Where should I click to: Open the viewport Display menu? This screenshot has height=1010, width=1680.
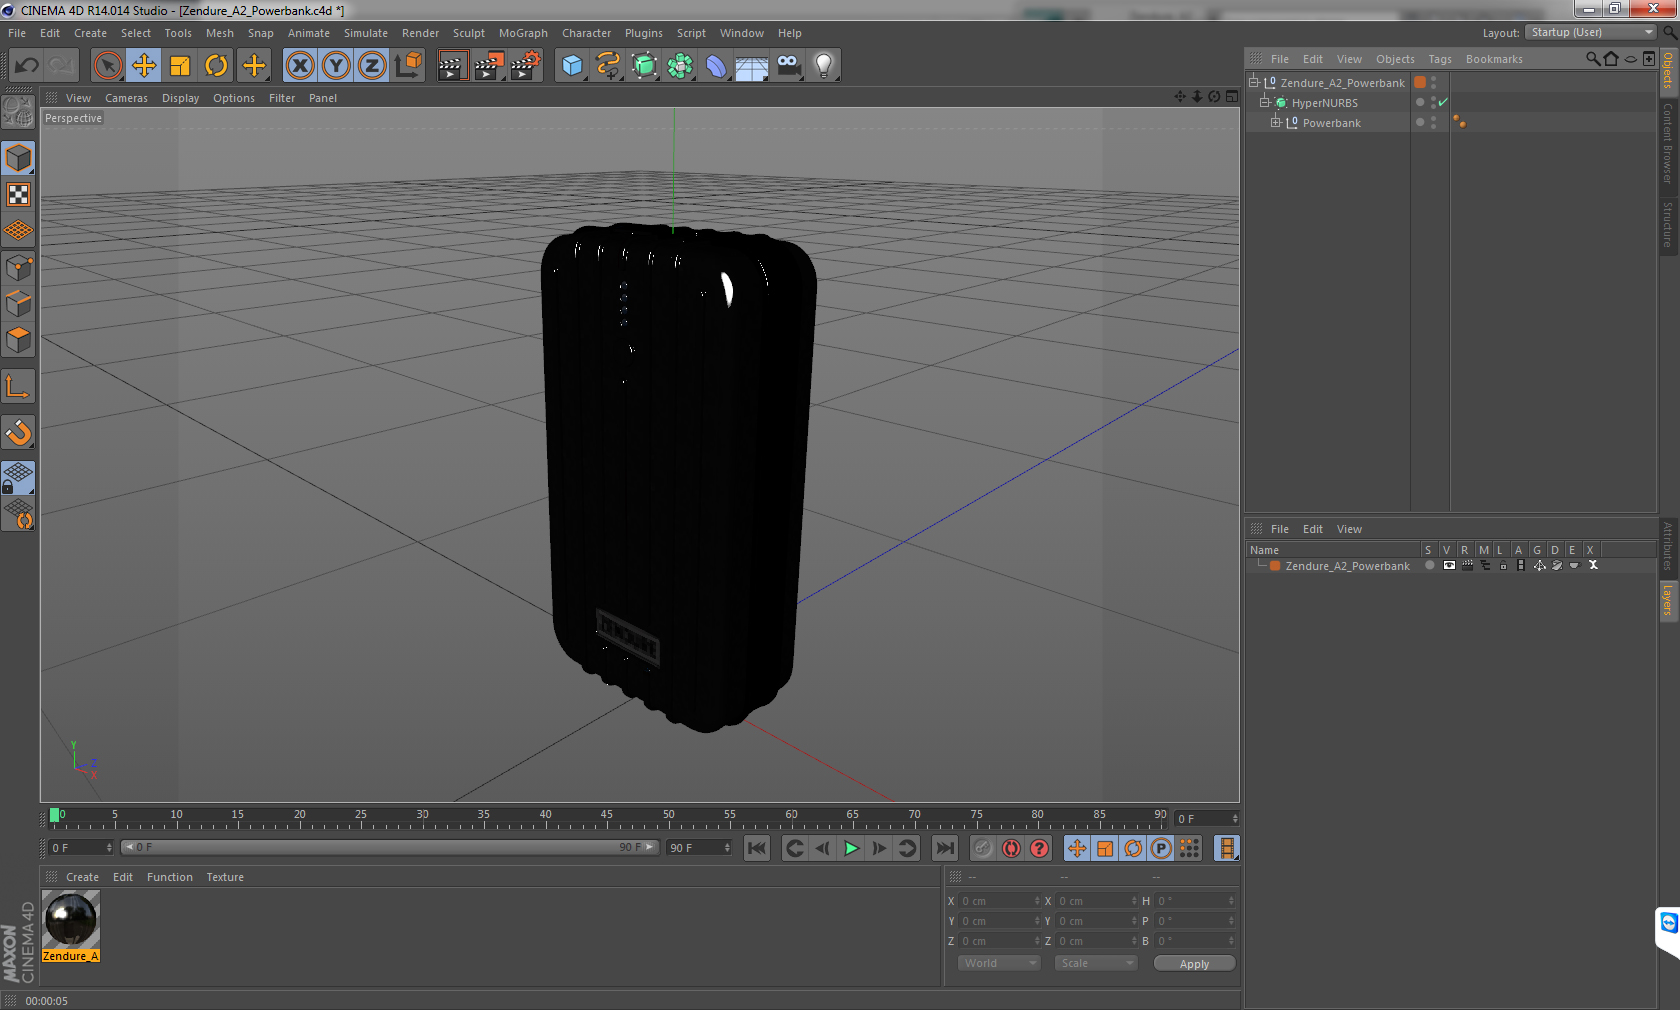180,98
